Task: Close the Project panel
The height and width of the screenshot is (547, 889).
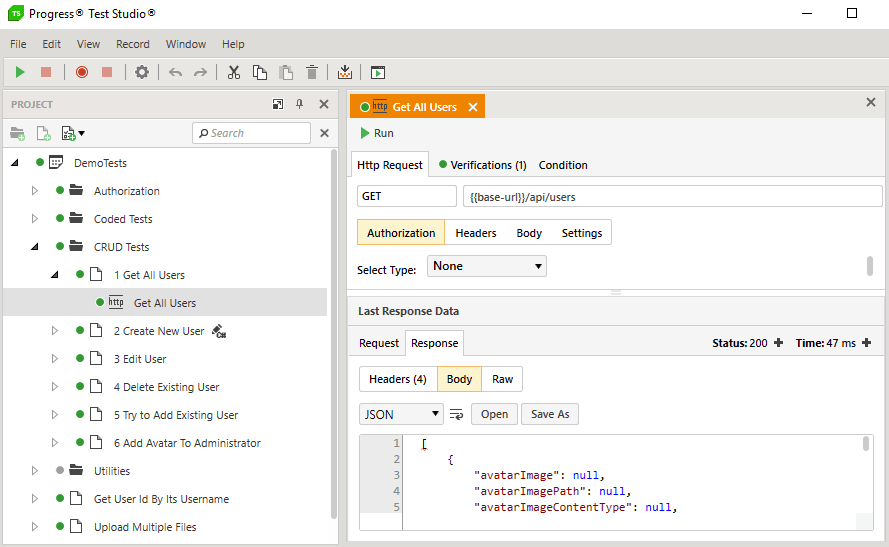Action: [x=324, y=104]
